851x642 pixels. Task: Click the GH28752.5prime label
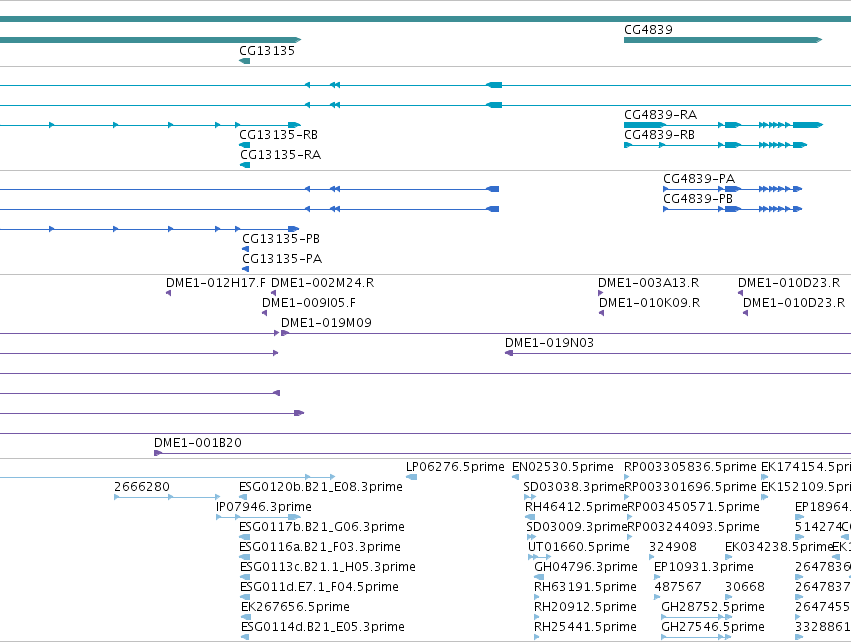click(x=713, y=607)
